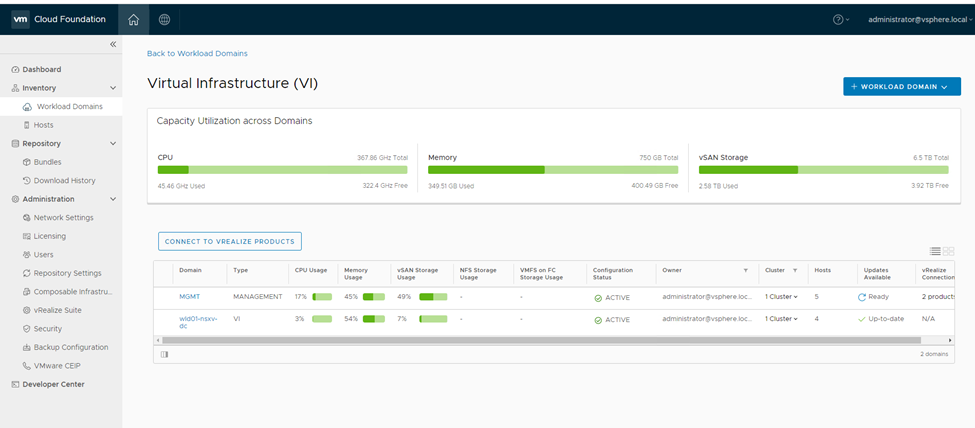Go back to Workload Domains link
This screenshot has height=428, width=975.
(x=197, y=54)
